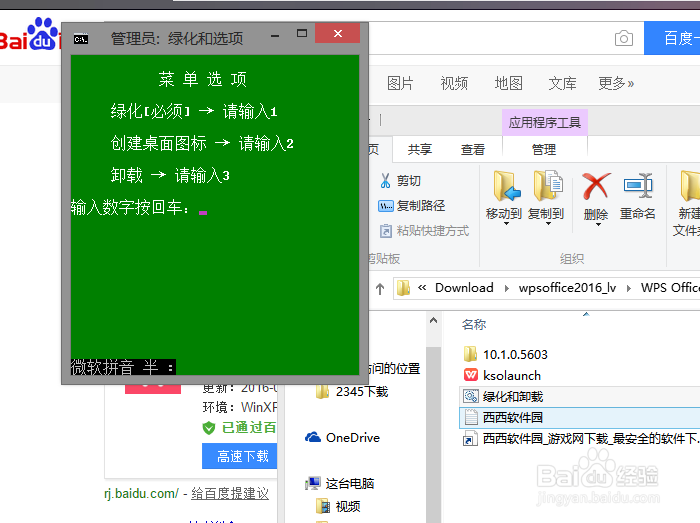This screenshot has width=700, height=523.
Task: Click the 给百度提建议 link
Action: click(230, 494)
